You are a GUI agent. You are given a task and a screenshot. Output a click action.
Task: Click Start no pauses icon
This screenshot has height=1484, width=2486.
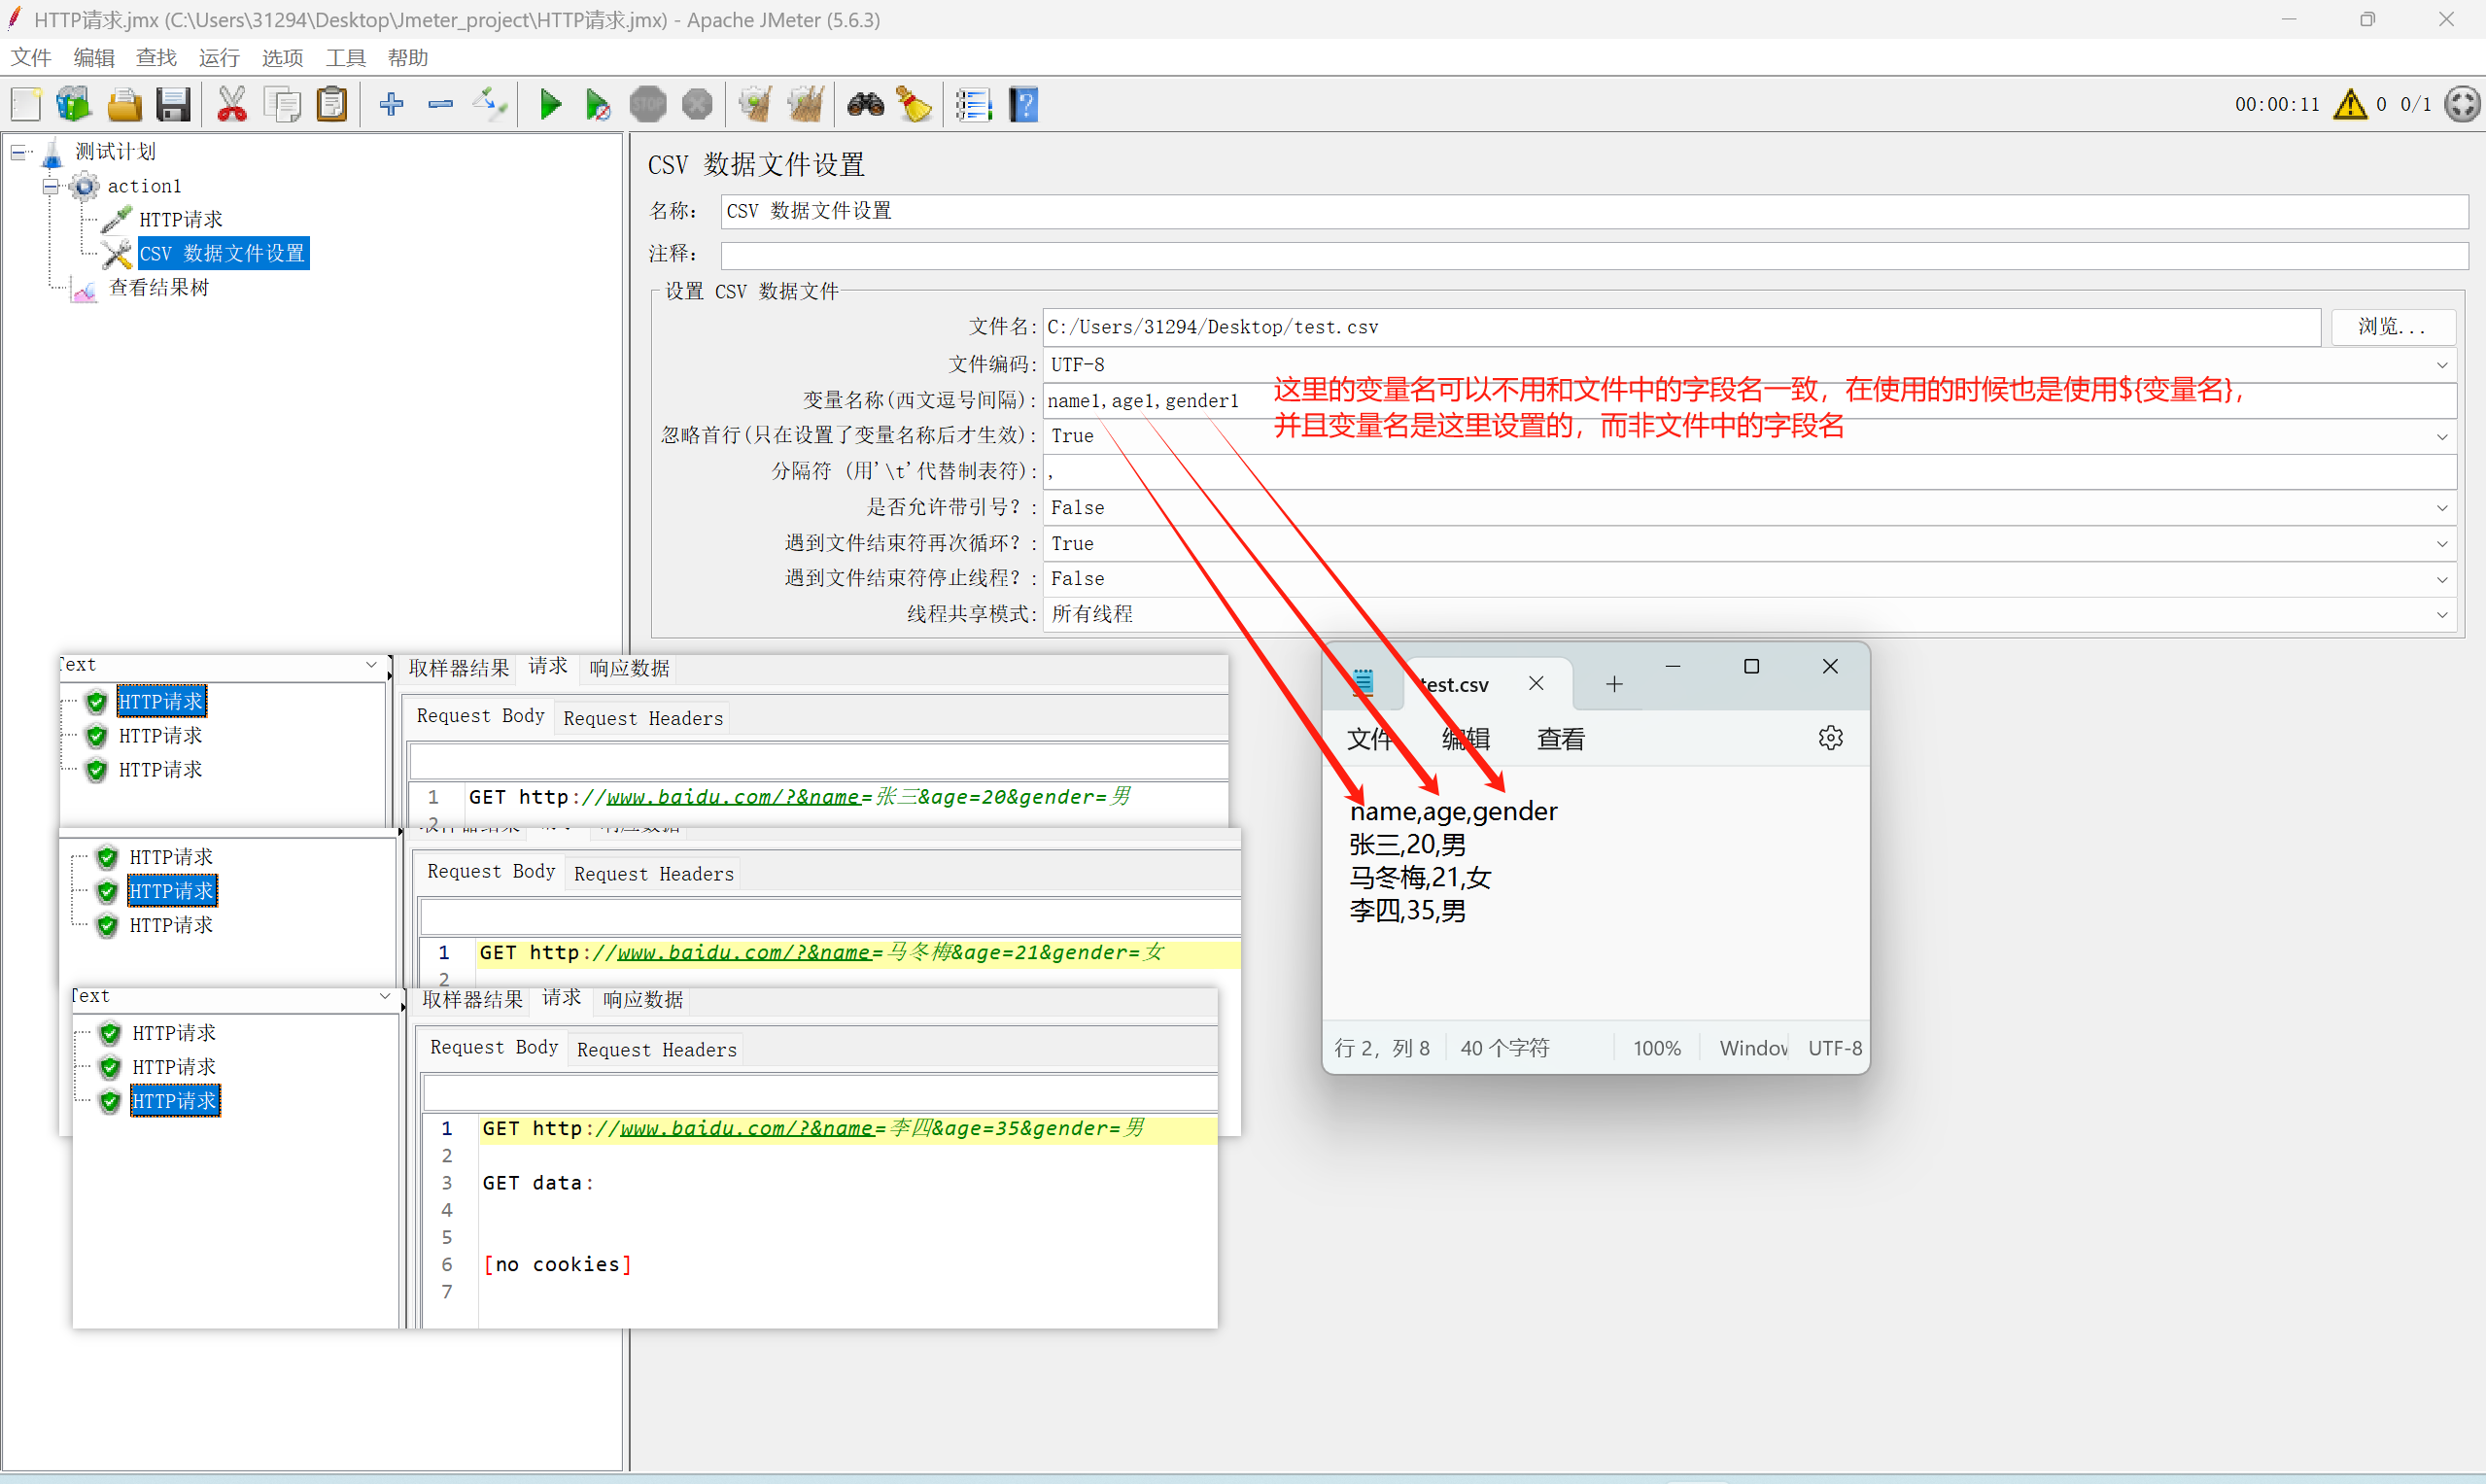point(598,104)
